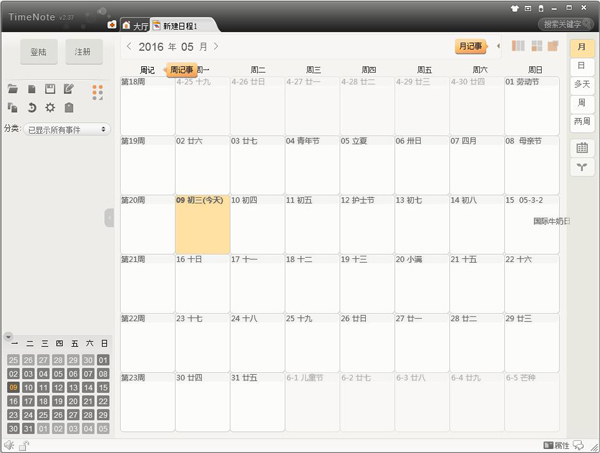Change skin with the shirt icon
600x453 pixels.
[x=515, y=8]
